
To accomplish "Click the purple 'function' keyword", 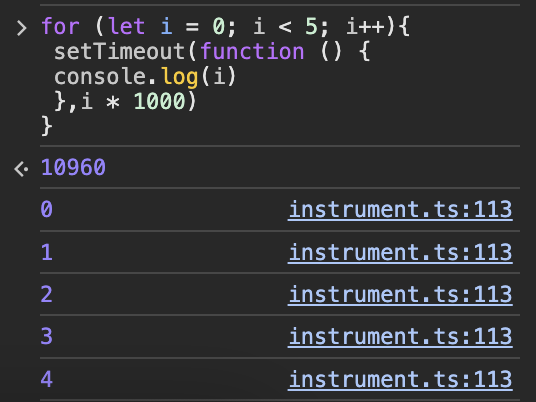I will pyautogui.click(x=252, y=52).
